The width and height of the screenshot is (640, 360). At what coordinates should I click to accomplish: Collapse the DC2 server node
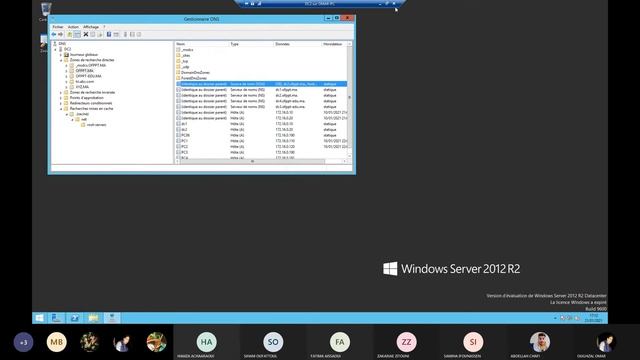[x=56, y=49]
